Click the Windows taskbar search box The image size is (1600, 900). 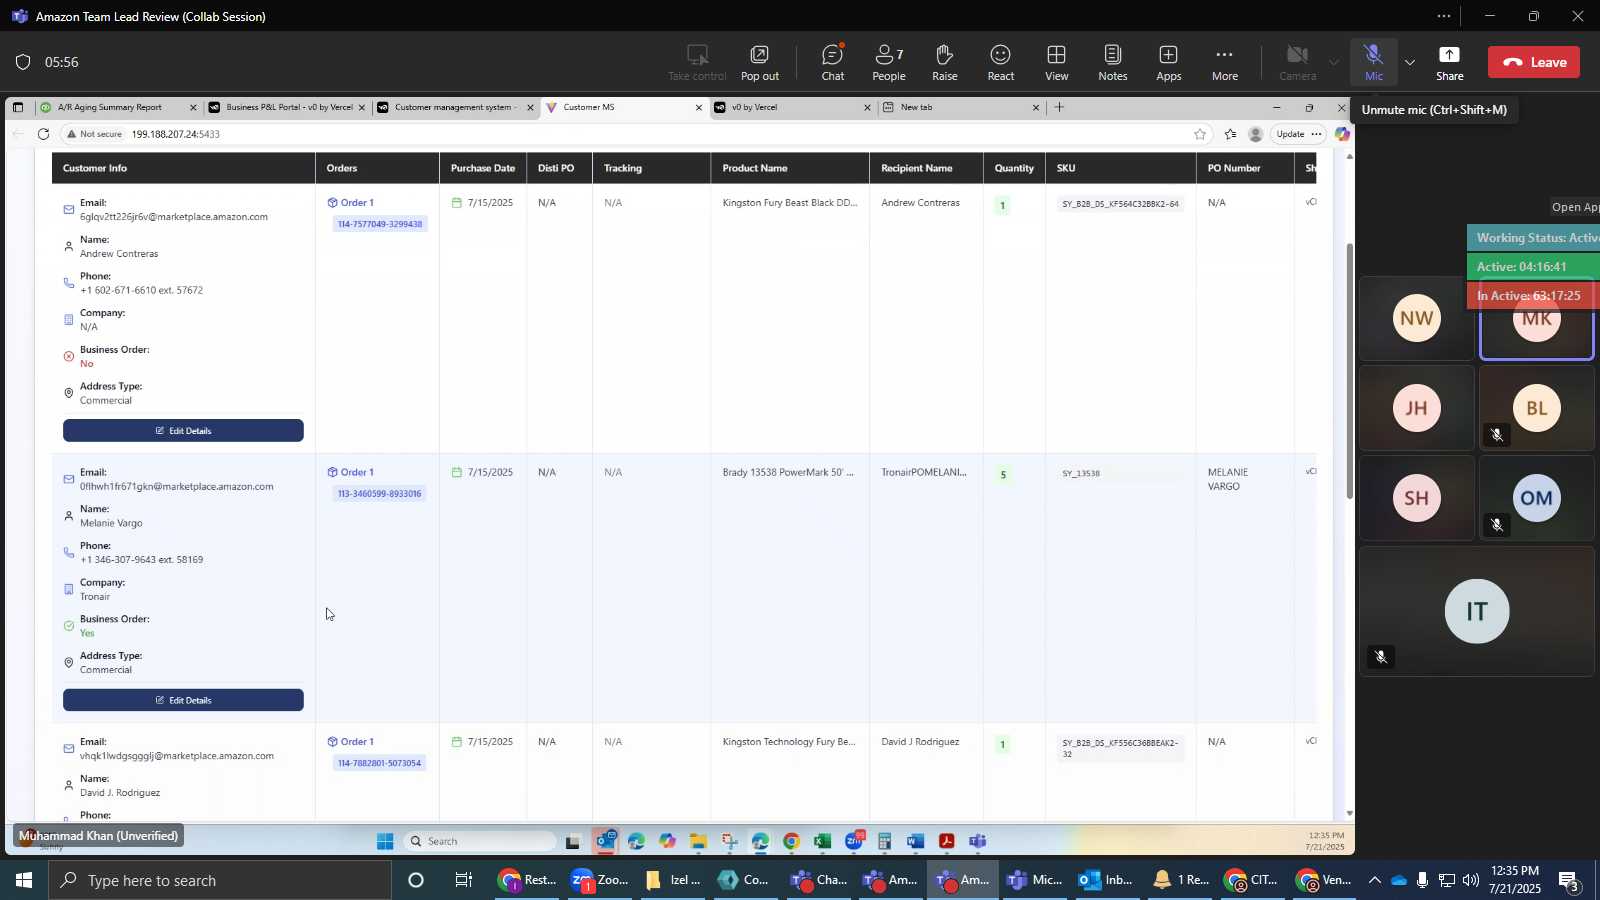pyautogui.click(x=220, y=880)
